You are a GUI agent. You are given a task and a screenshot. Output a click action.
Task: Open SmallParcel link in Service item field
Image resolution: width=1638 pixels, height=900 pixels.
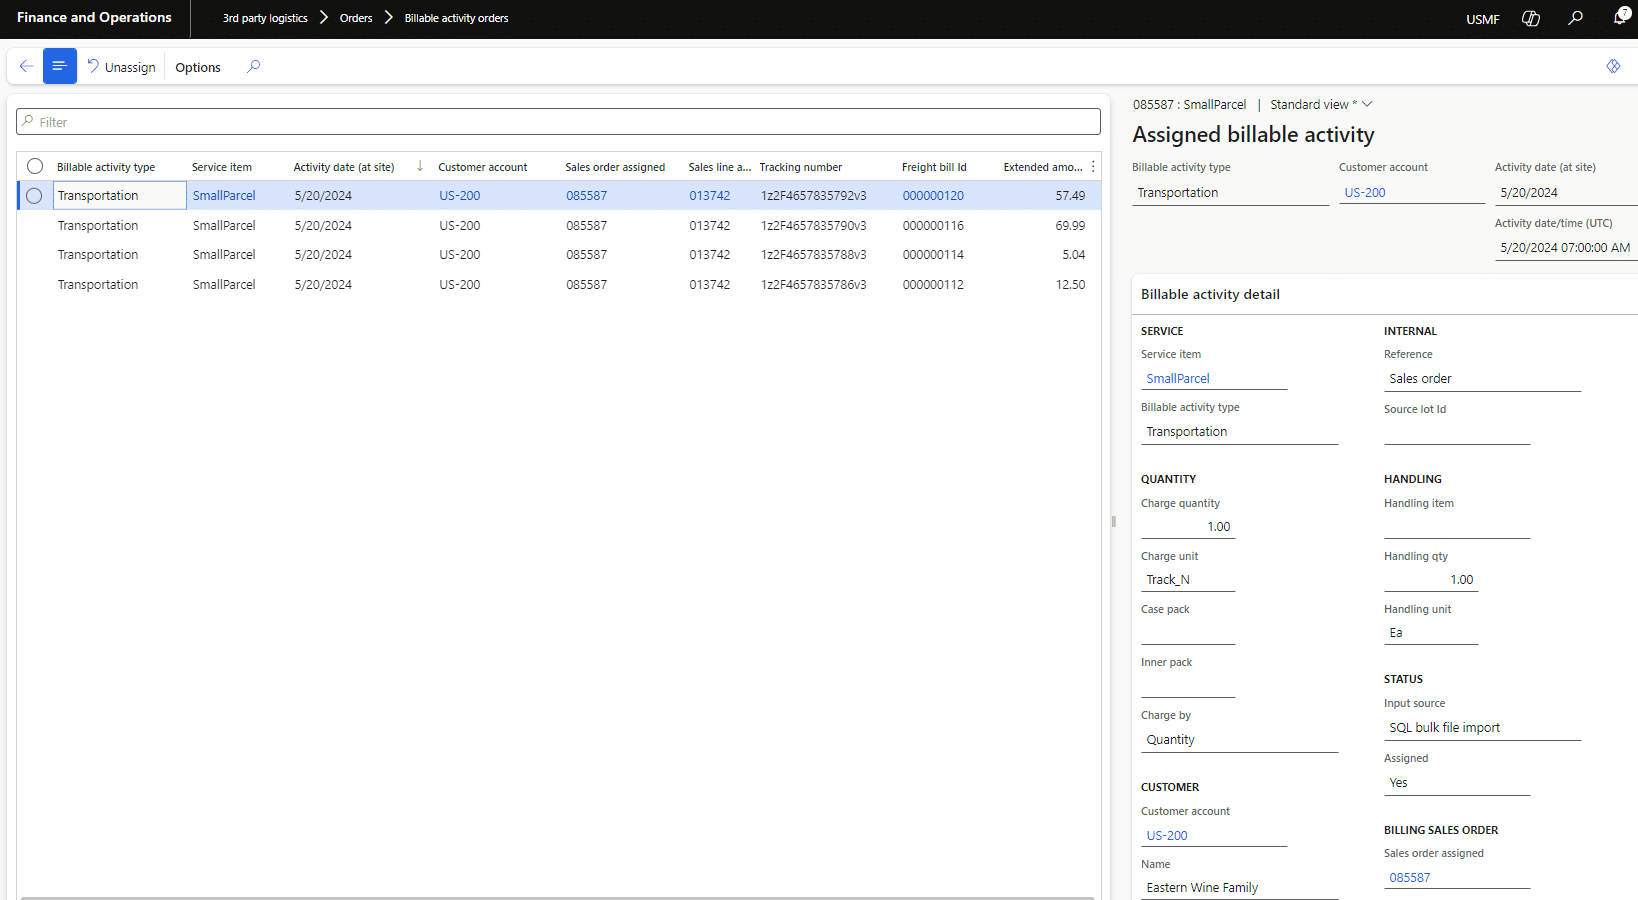1178,379
